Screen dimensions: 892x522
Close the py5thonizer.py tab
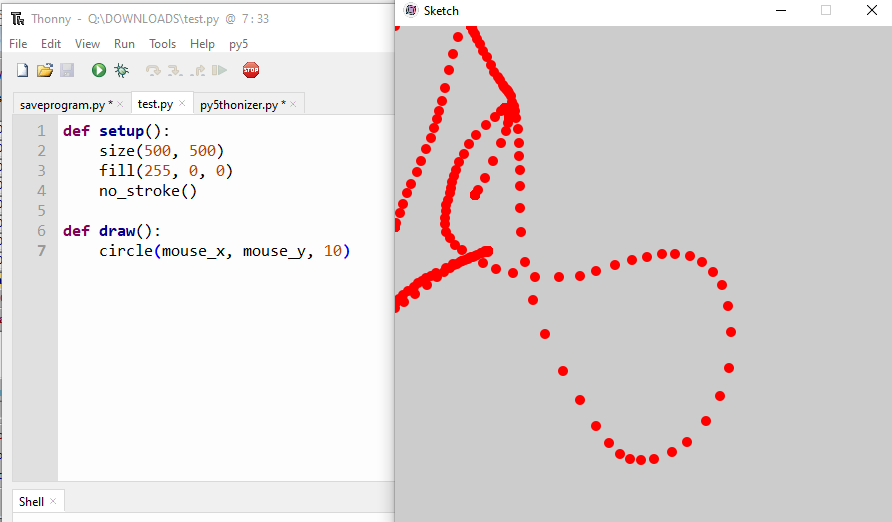pos(293,104)
